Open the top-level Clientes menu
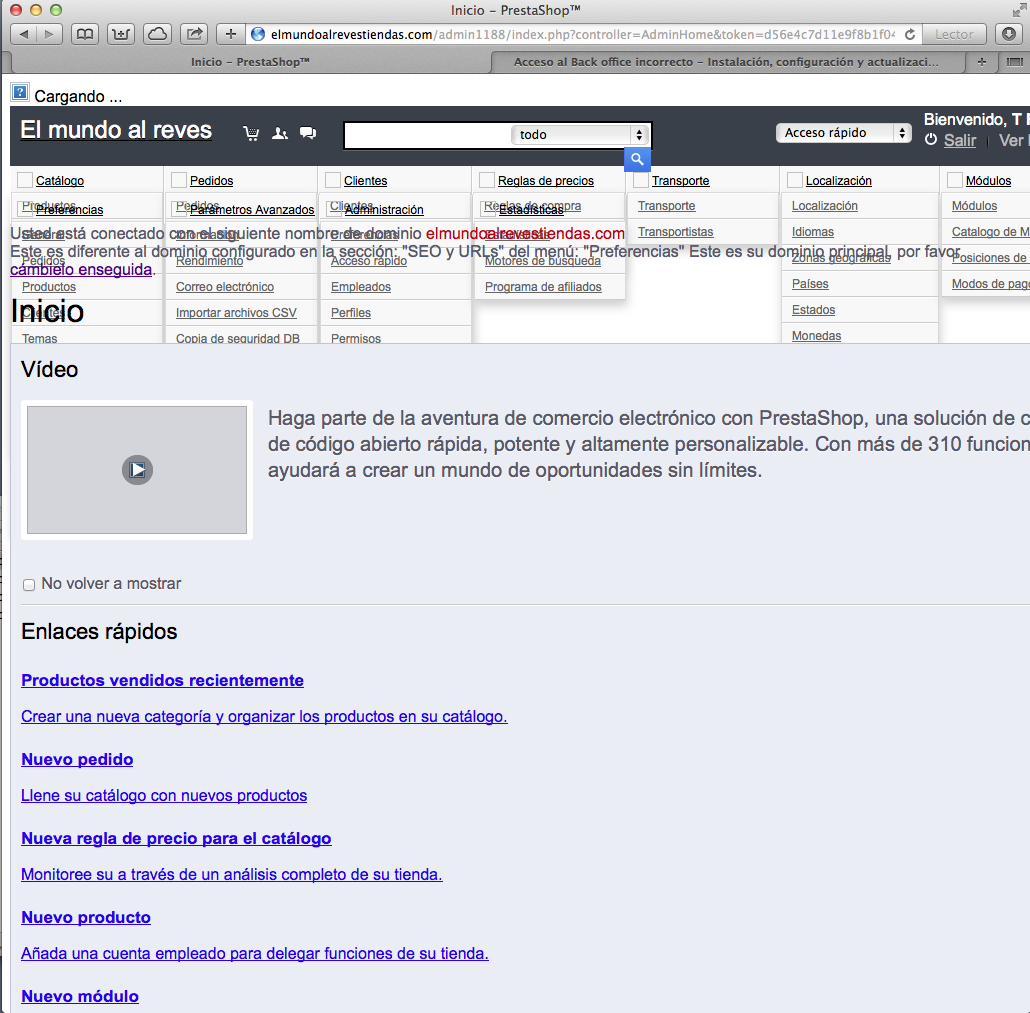The image size is (1030, 1013). pos(365,181)
